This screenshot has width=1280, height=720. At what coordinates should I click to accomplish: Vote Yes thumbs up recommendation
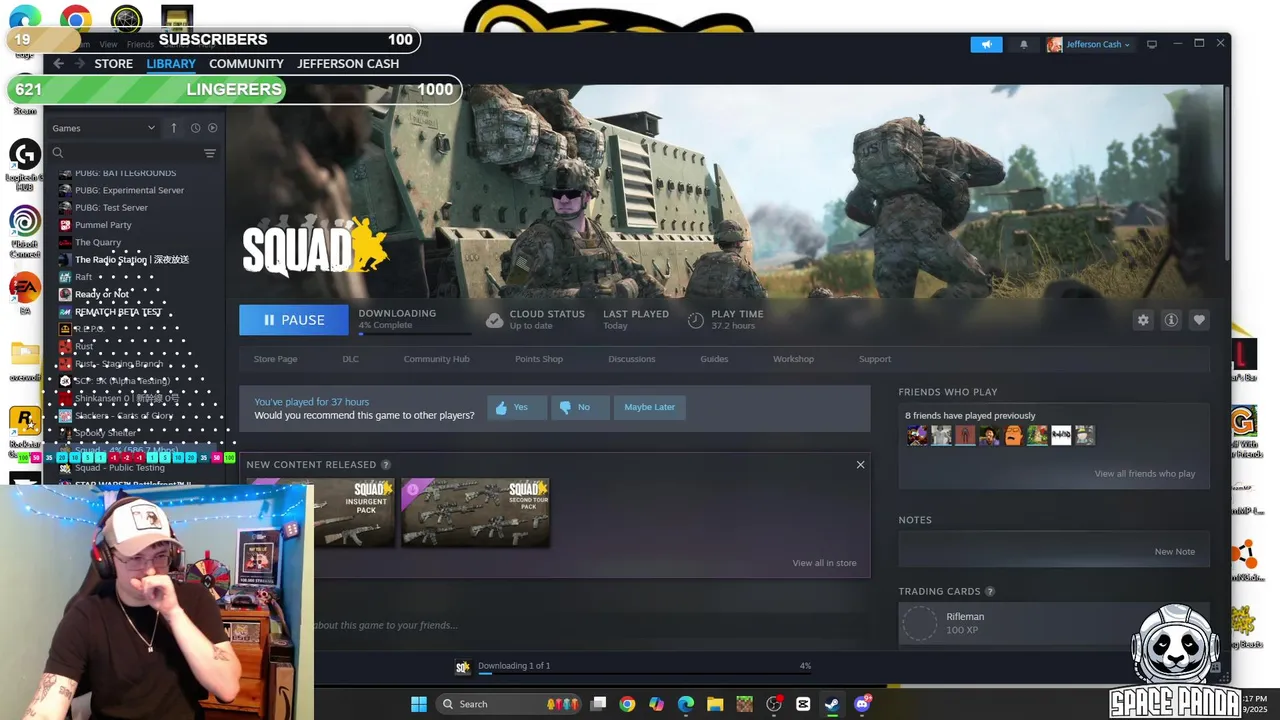coord(517,407)
